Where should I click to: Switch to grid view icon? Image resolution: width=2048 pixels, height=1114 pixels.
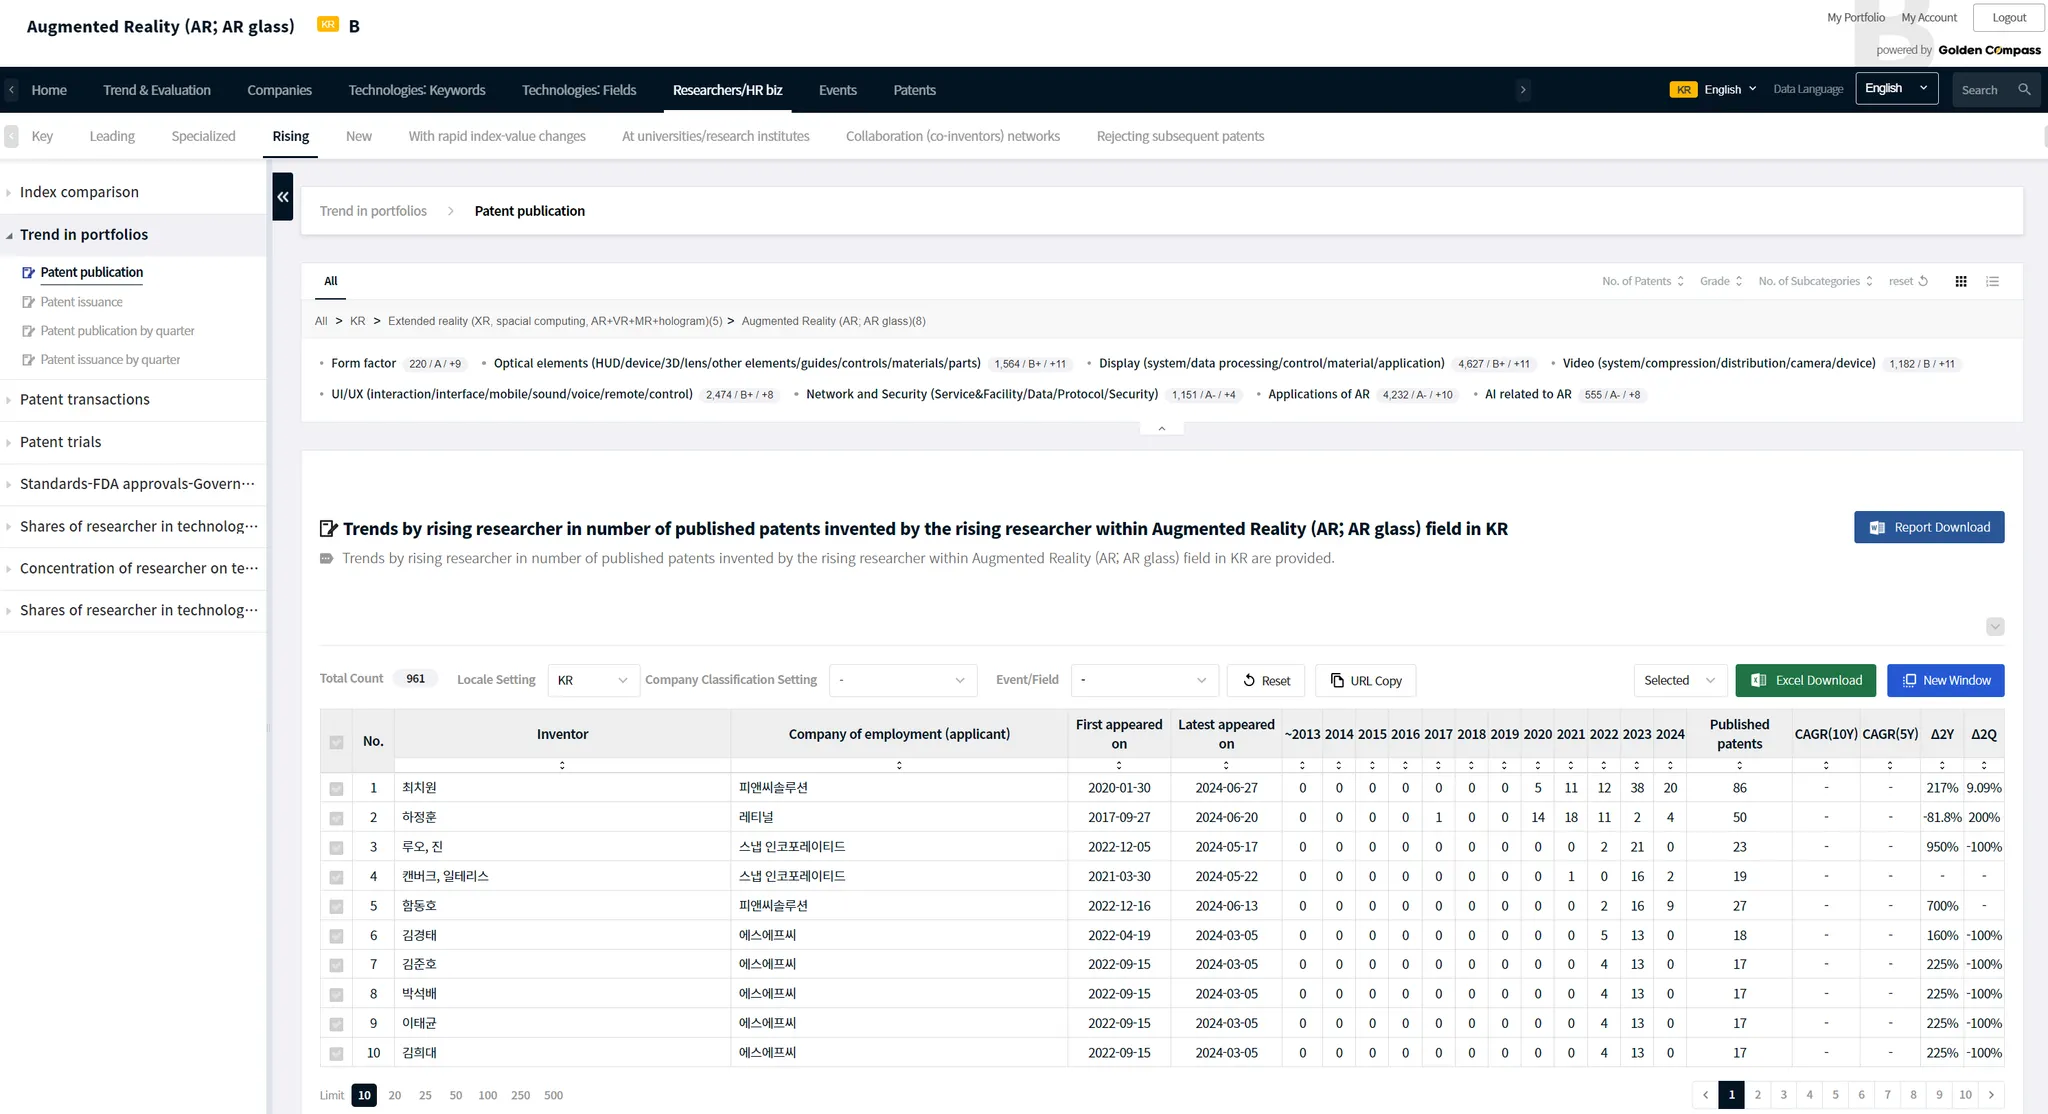pos(1961,281)
